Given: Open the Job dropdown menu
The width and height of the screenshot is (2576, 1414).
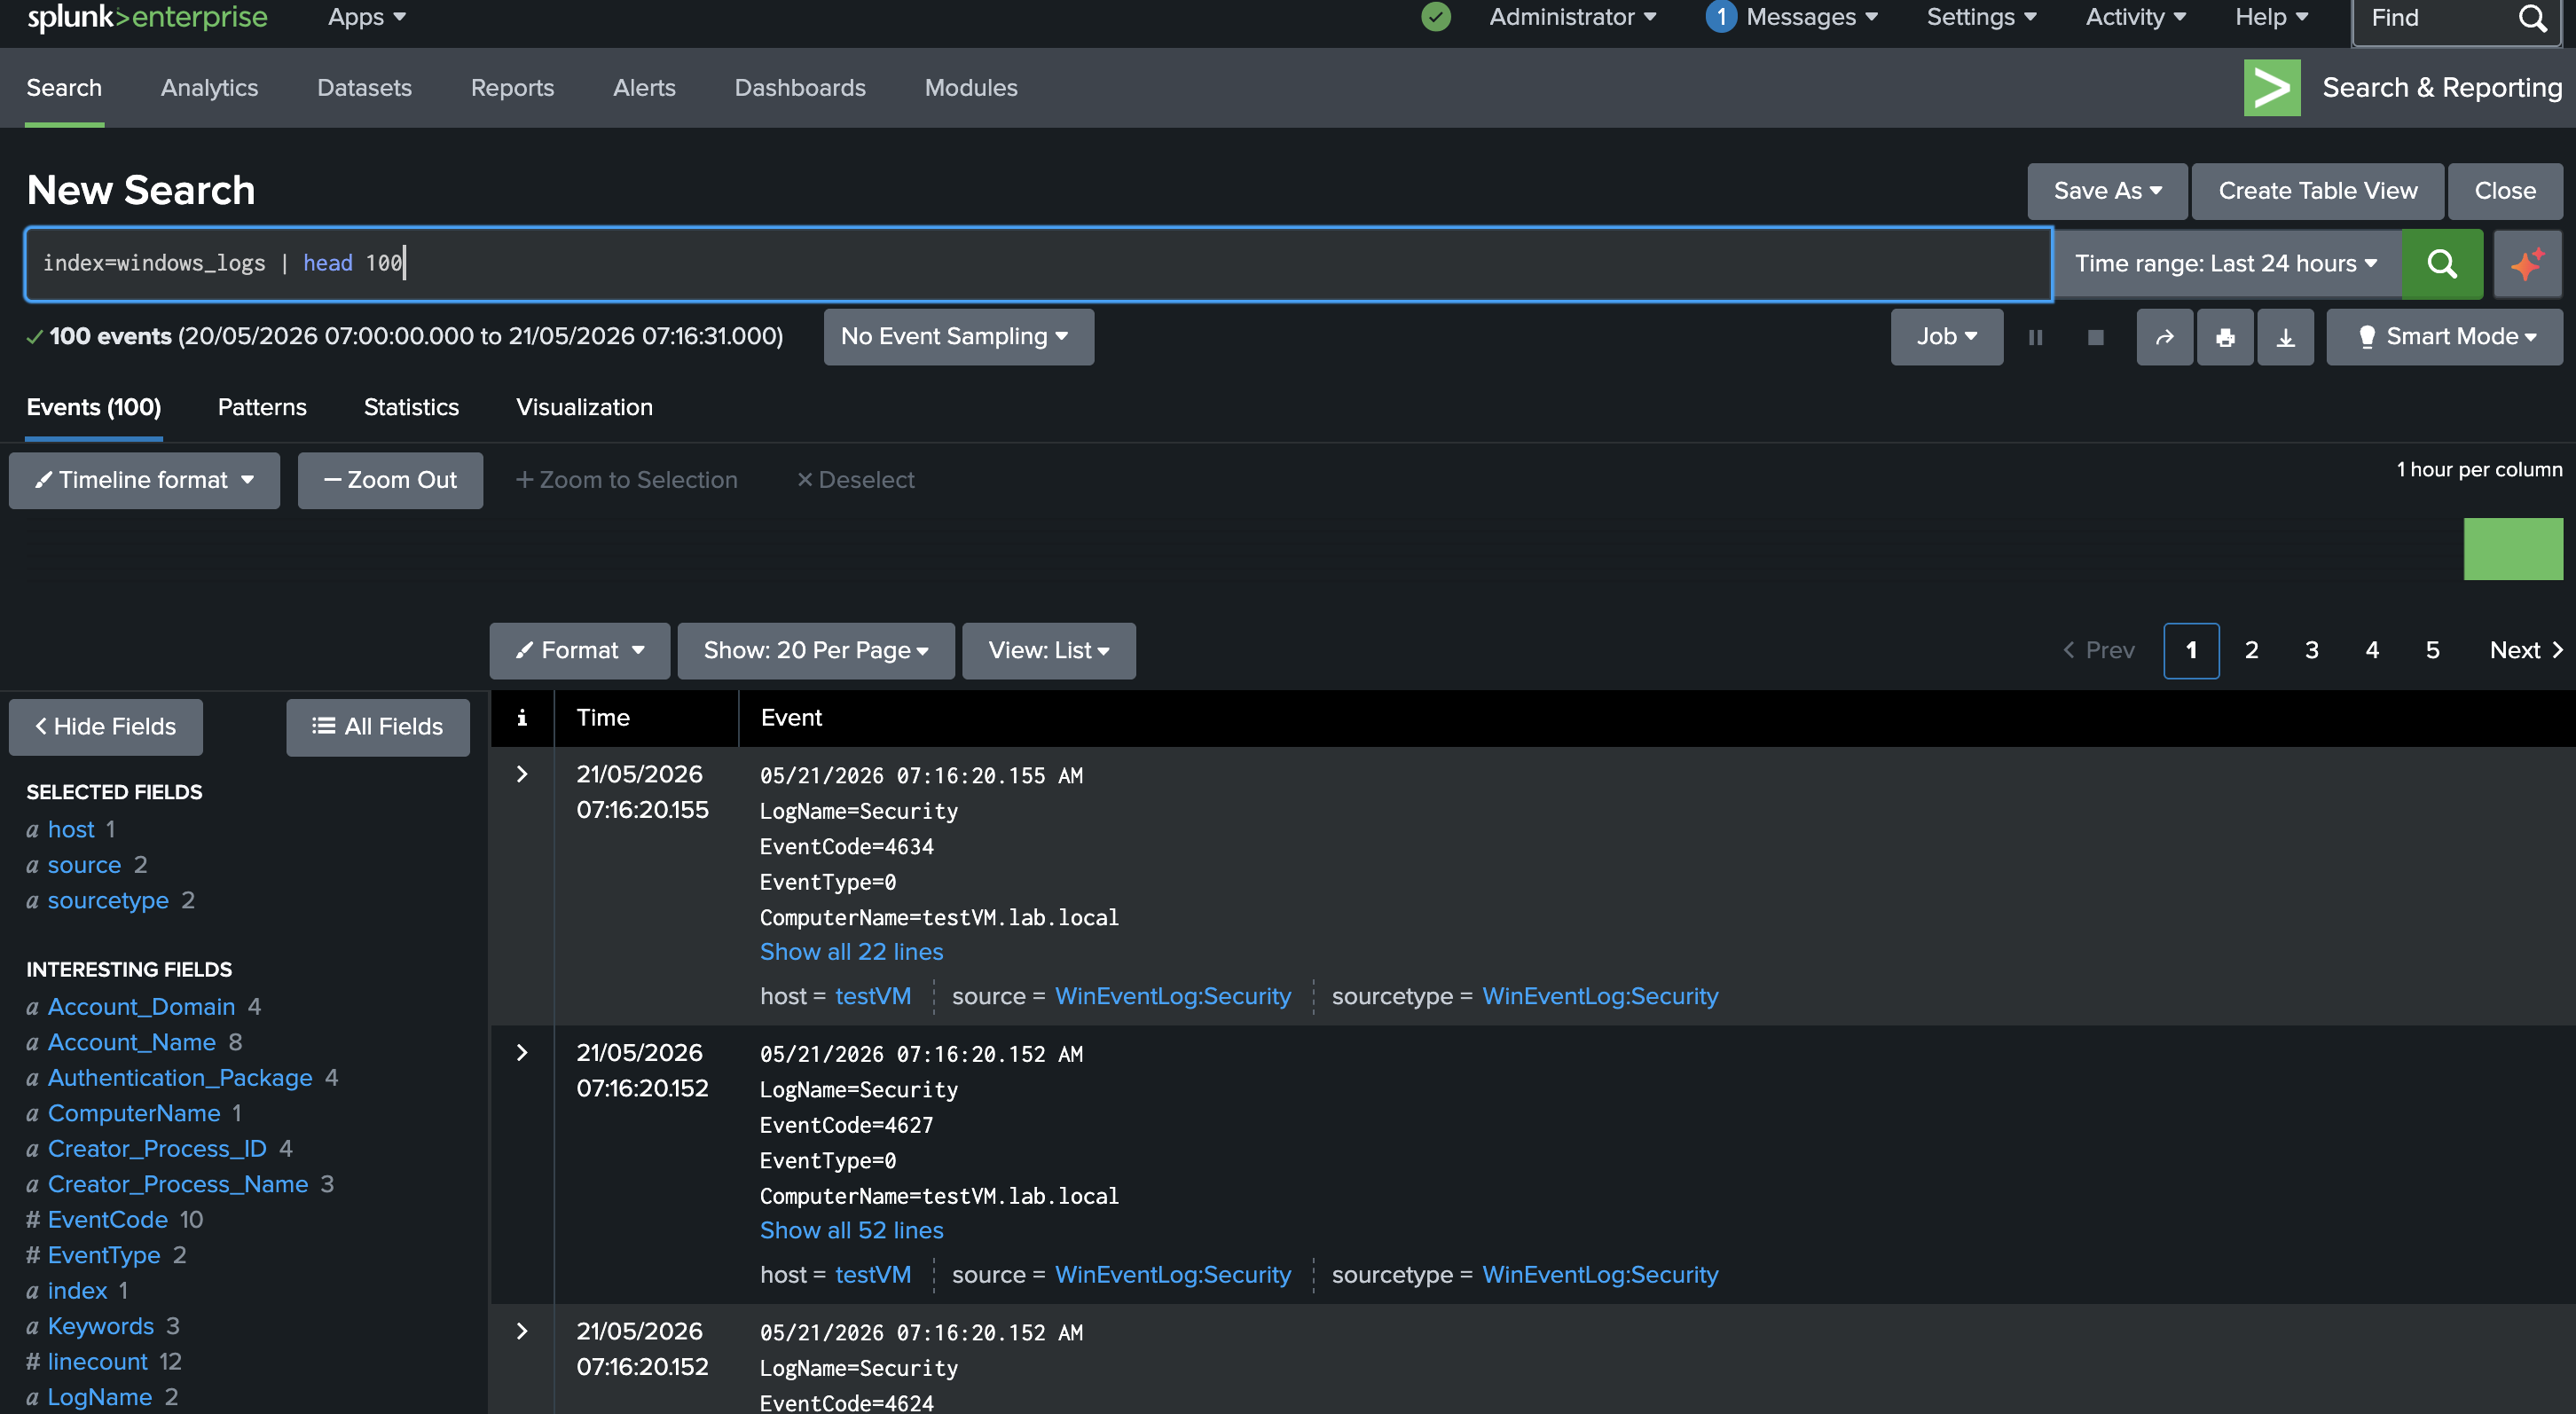Looking at the screenshot, I should [x=1946, y=337].
